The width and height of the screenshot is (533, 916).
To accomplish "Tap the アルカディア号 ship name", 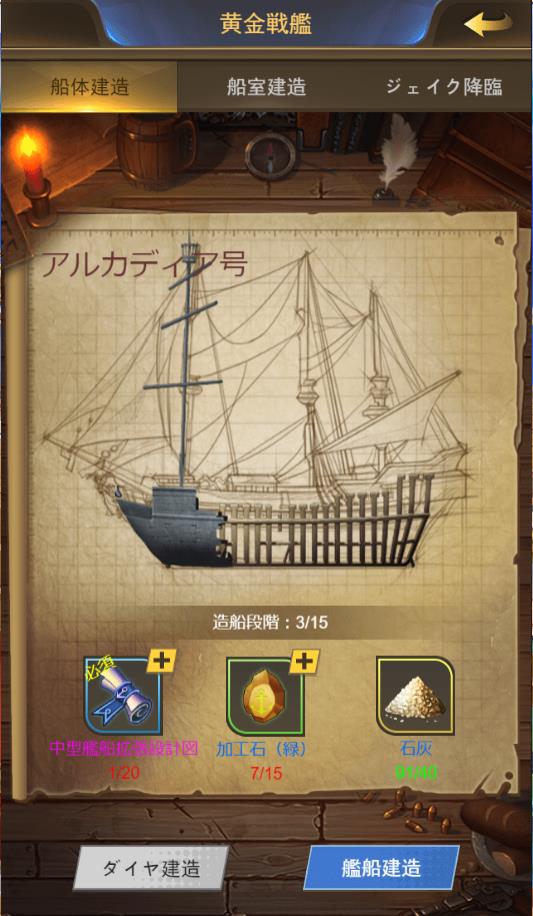I will click(x=144, y=265).
